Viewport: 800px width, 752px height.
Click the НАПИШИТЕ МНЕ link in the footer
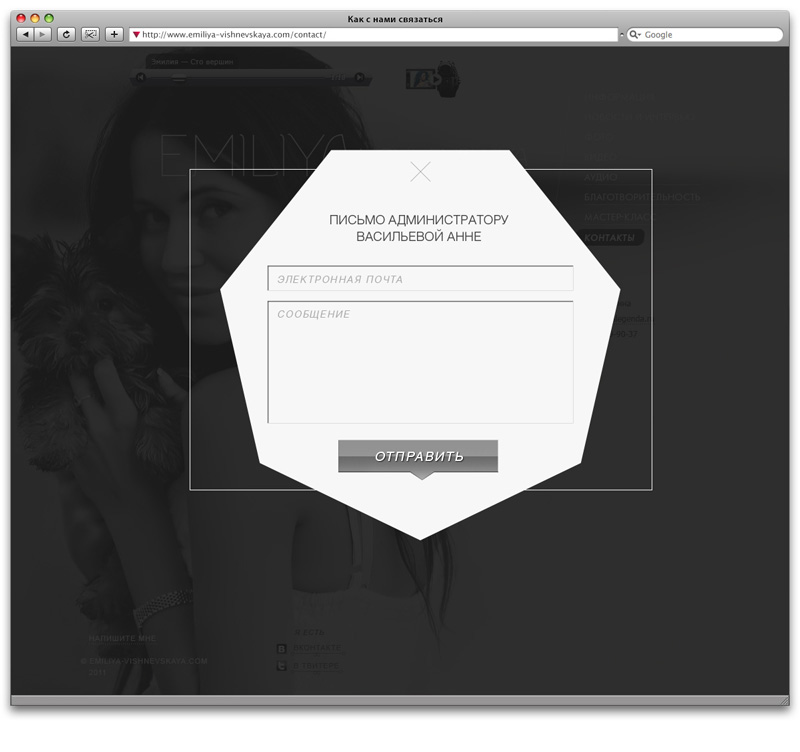pos(122,638)
